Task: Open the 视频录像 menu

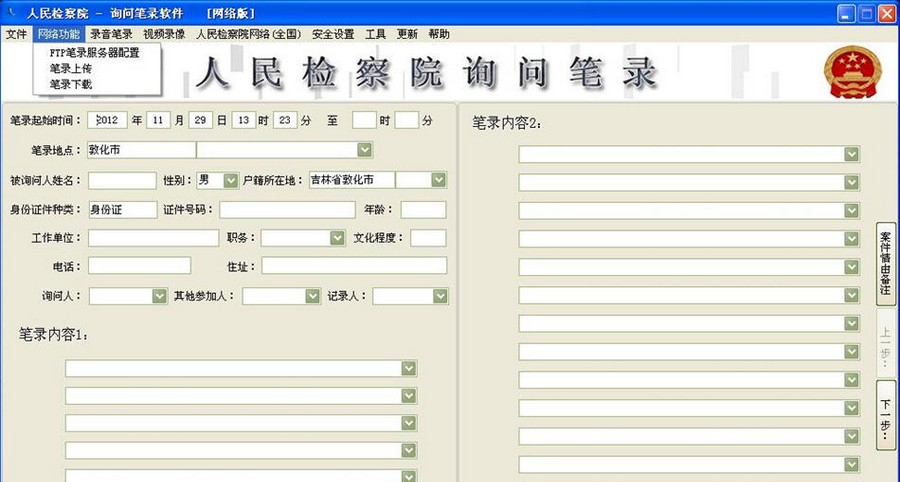Action: pyautogui.click(x=164, y=34)
